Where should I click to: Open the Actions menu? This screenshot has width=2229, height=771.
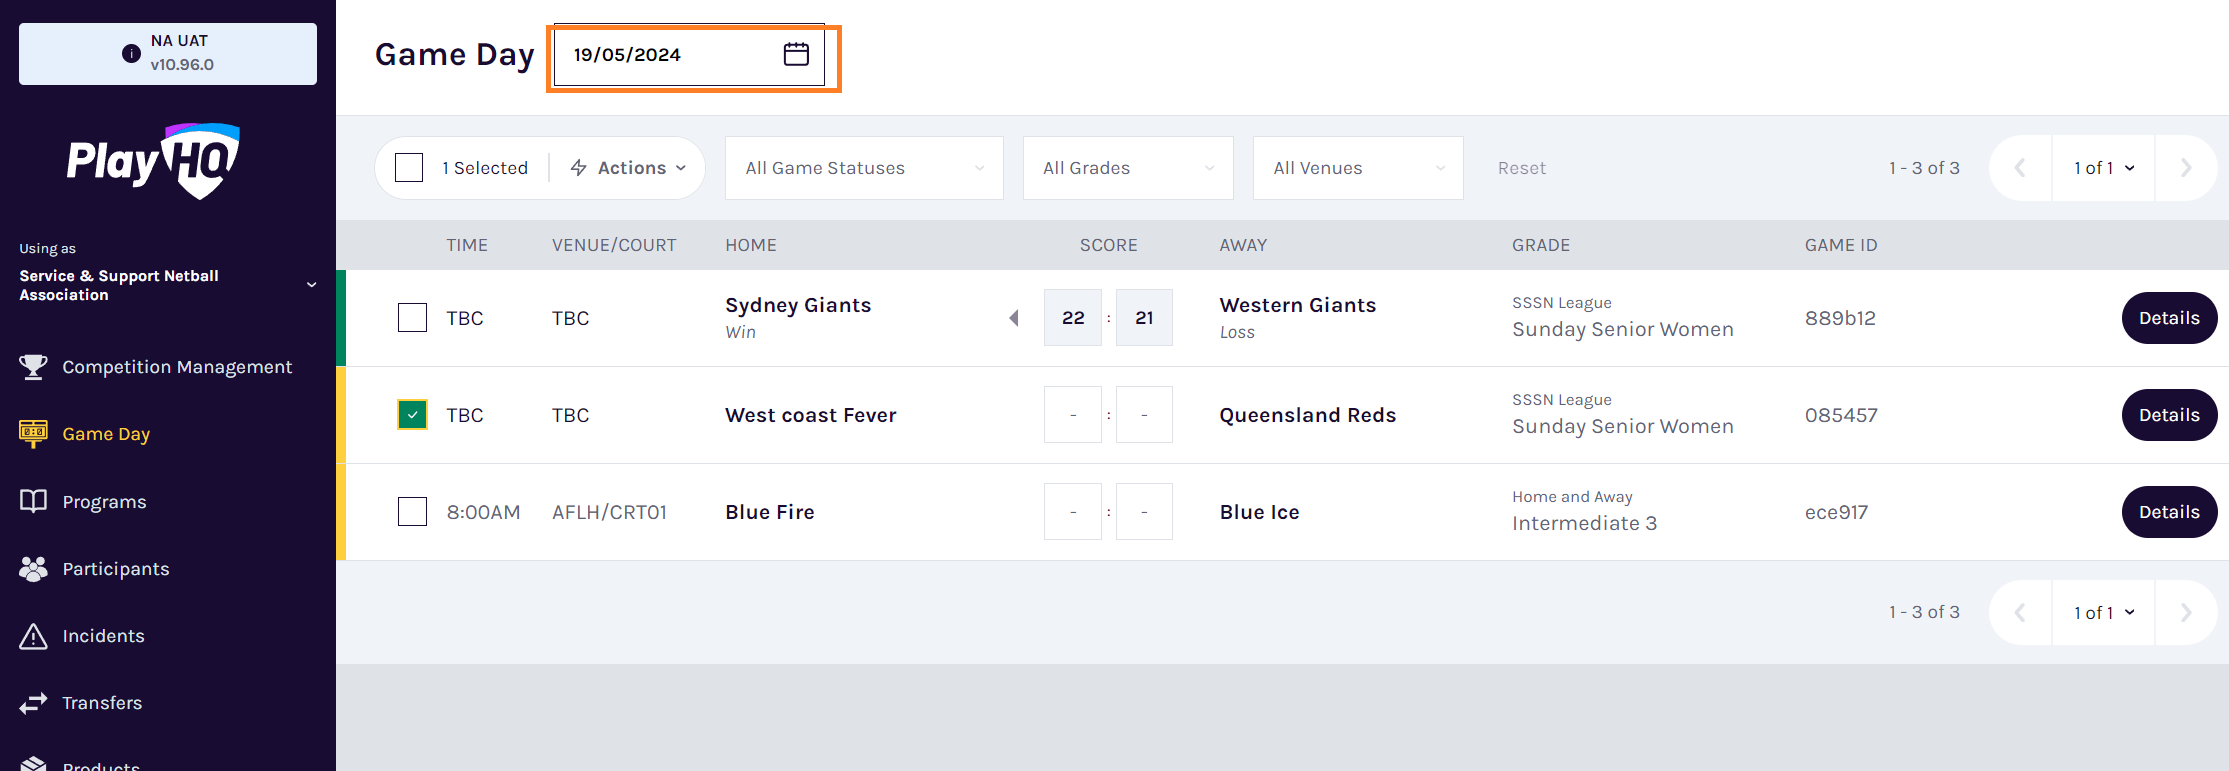628,168
